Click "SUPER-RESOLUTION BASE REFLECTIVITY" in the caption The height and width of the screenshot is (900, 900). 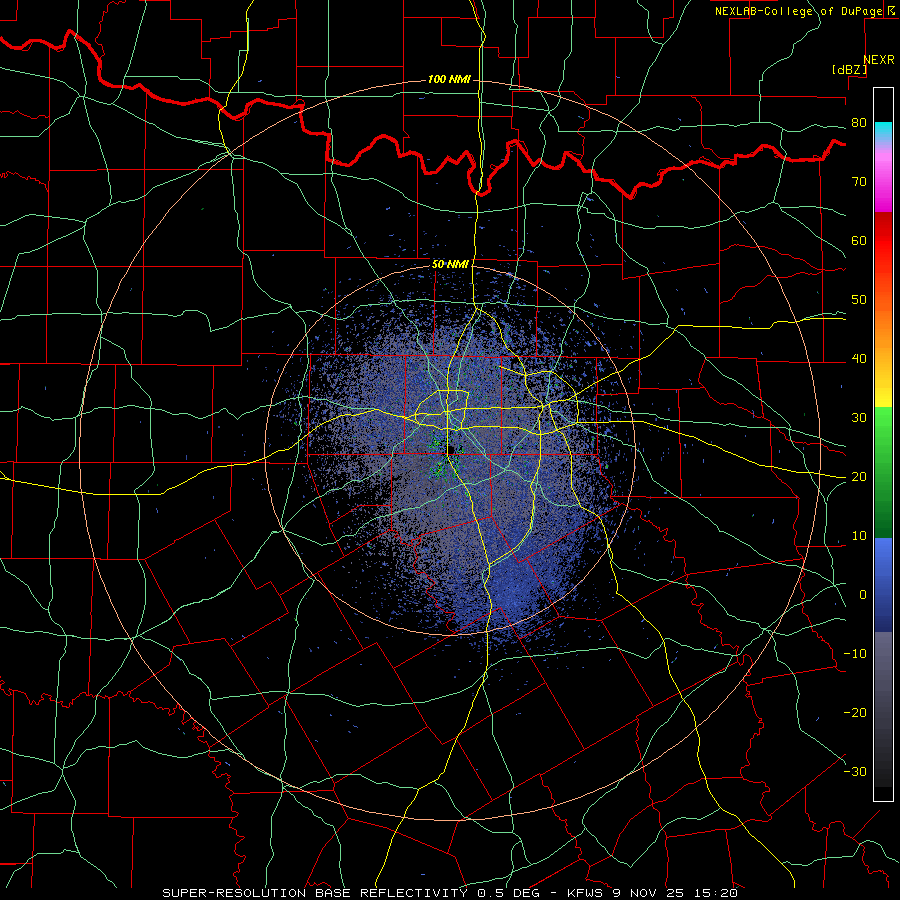[315, 893]
